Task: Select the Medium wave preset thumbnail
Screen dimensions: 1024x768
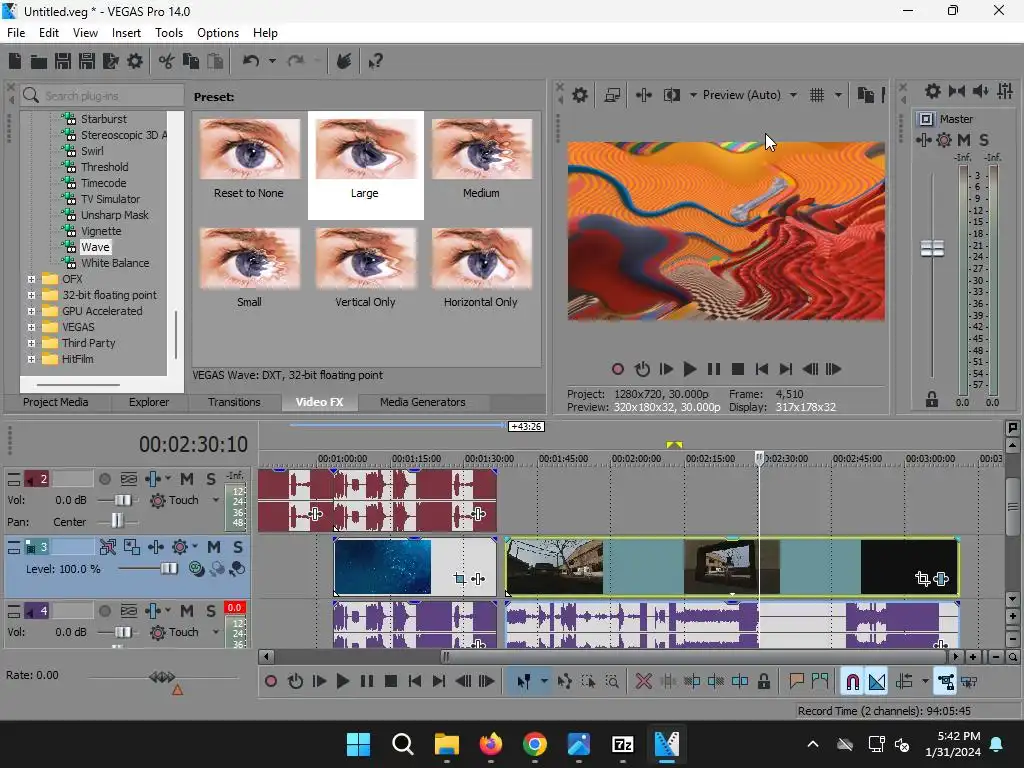Action: (x=481, y=149)
